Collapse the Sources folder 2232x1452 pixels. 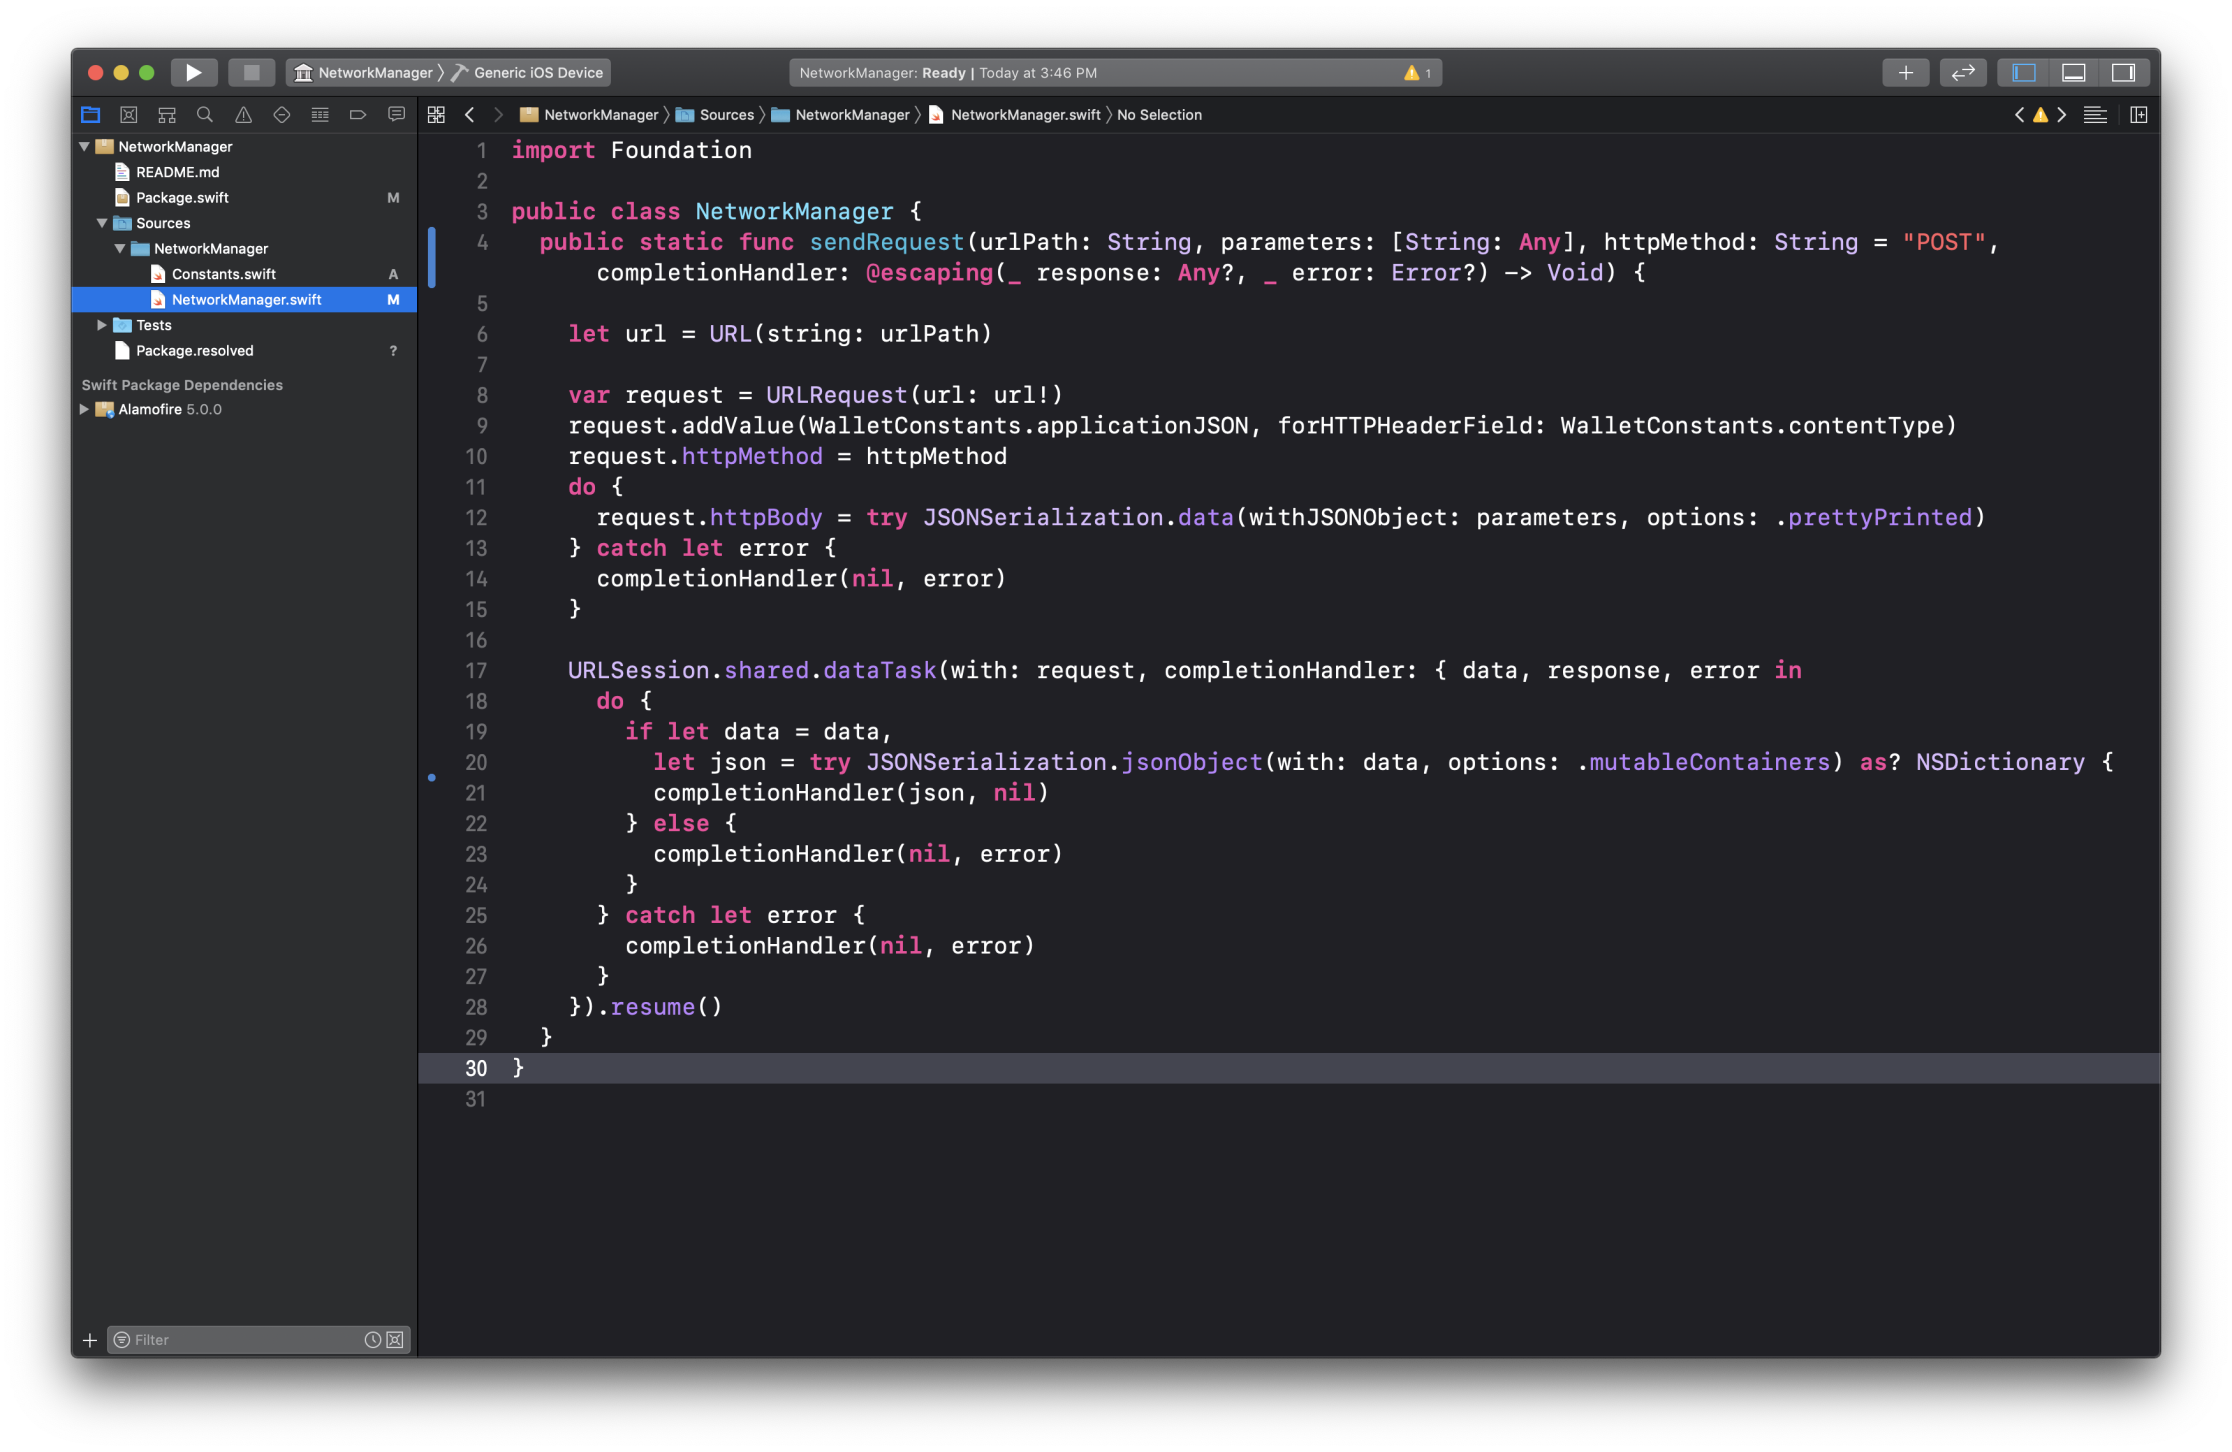101,223
